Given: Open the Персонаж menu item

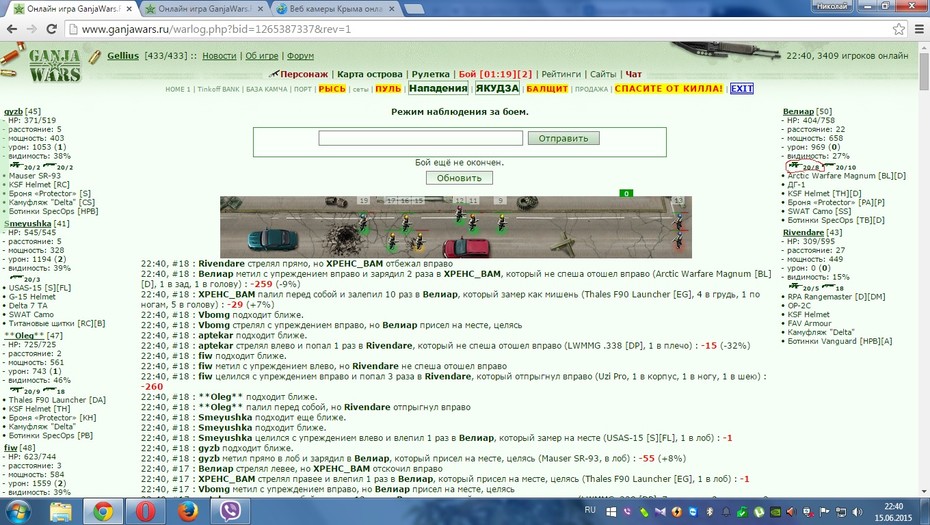Looking at the screenshot, I should coord(304,74).
